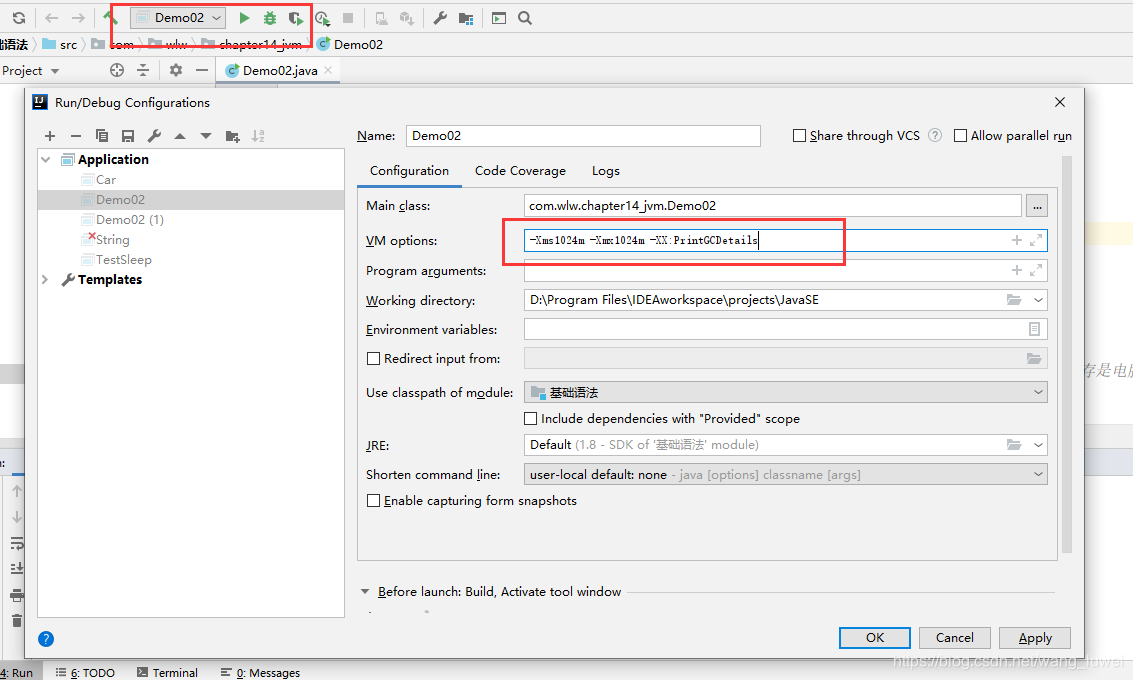
Task: Add new configuration with plus icon
Action: click(x=50, y=136)
